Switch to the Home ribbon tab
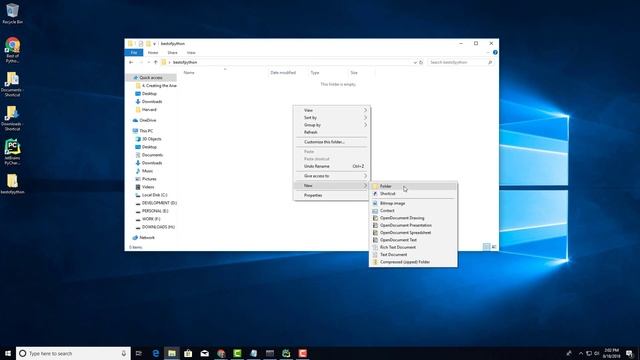Image resolution: width=640 pixels, height=360 pixels. [153, 53]
